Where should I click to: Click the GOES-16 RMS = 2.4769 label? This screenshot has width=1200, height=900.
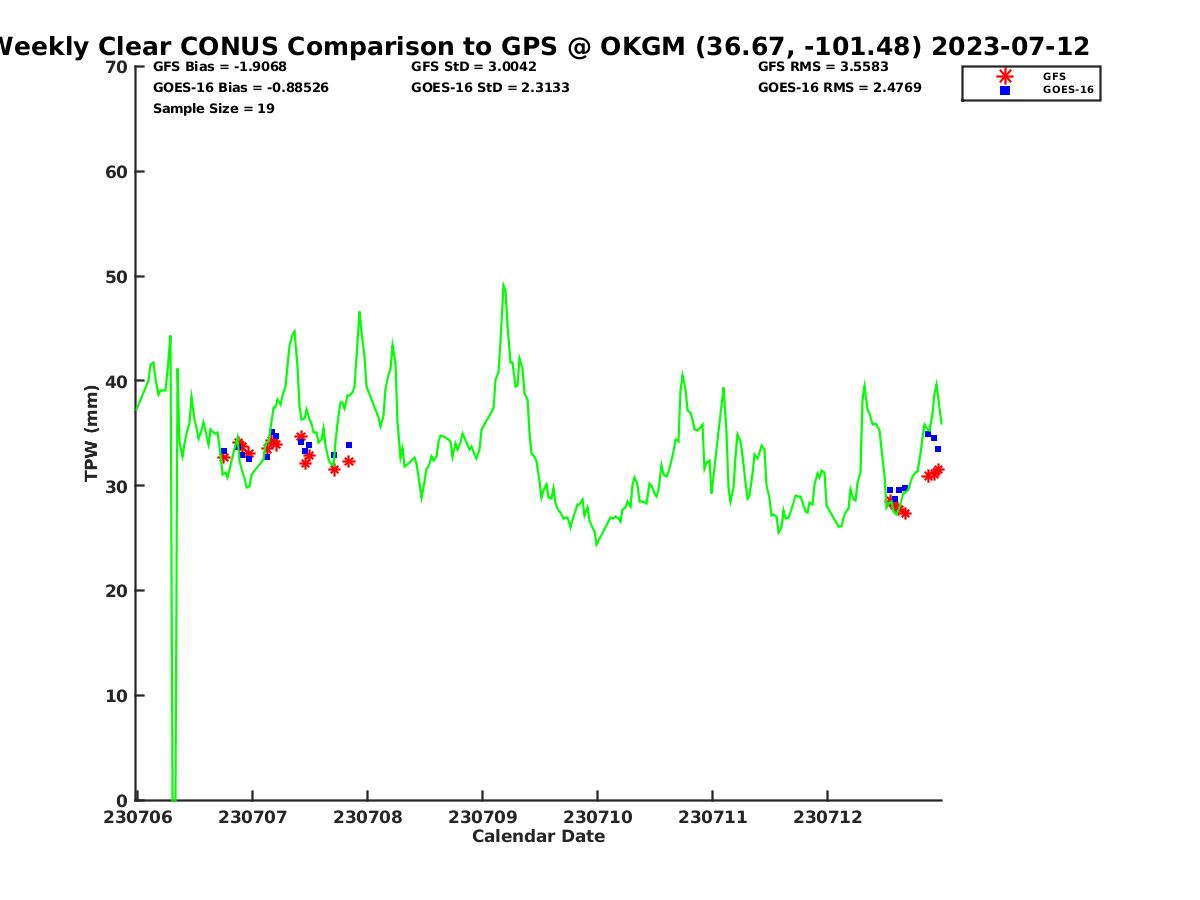tap(840, 88)
